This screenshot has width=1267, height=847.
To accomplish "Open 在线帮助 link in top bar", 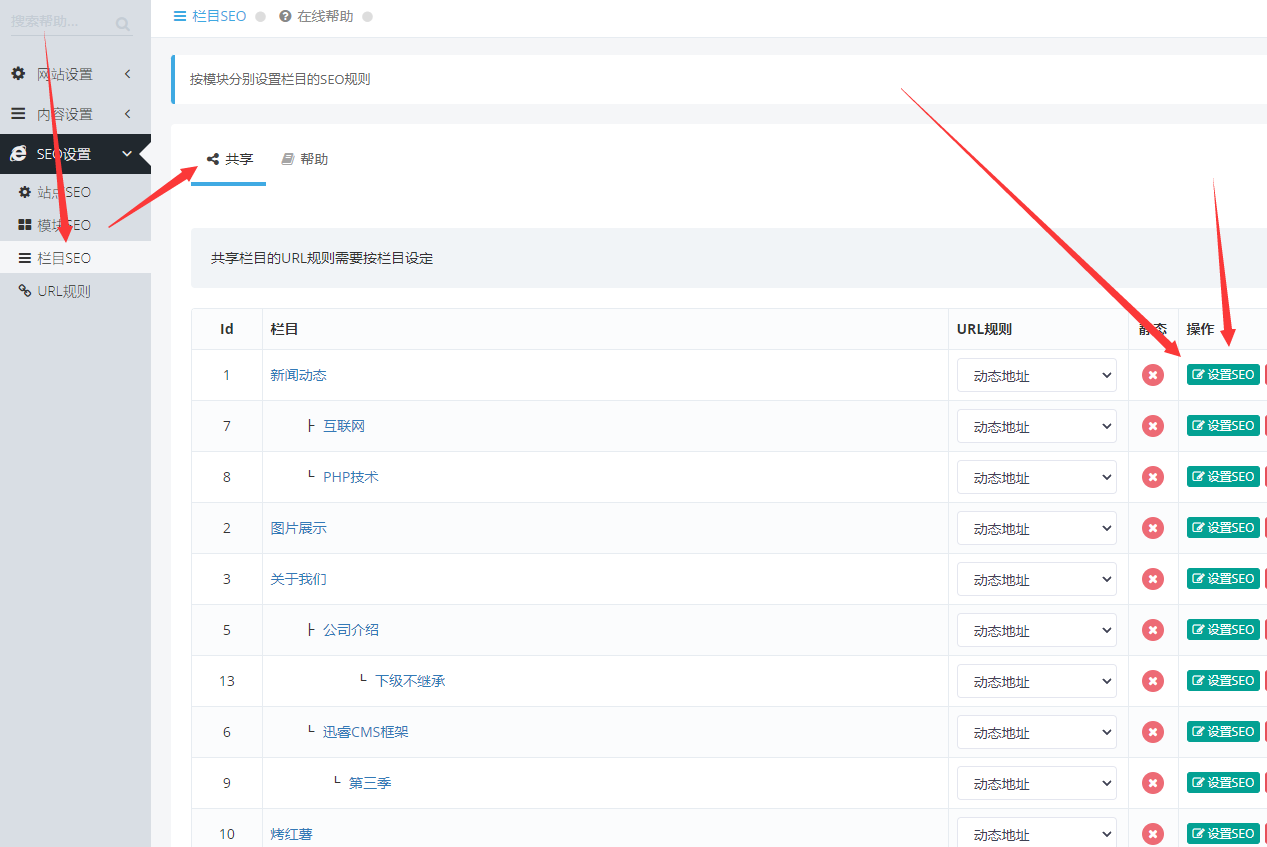I will coord(316,16).
